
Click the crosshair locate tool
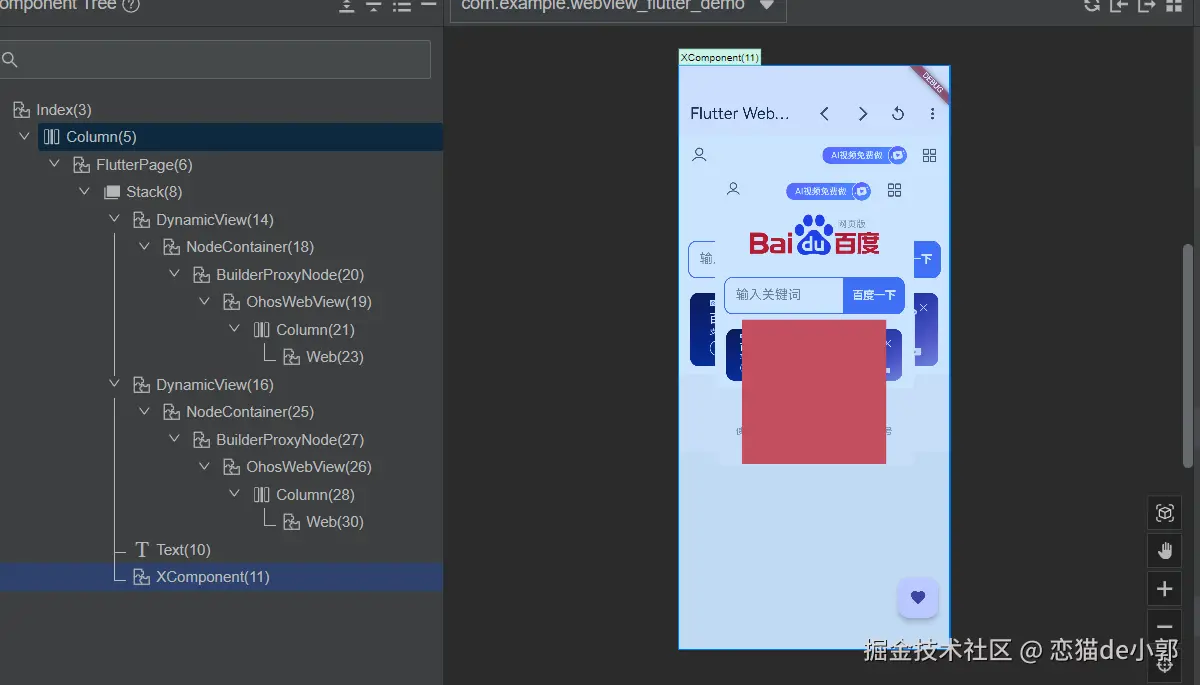1164,665
